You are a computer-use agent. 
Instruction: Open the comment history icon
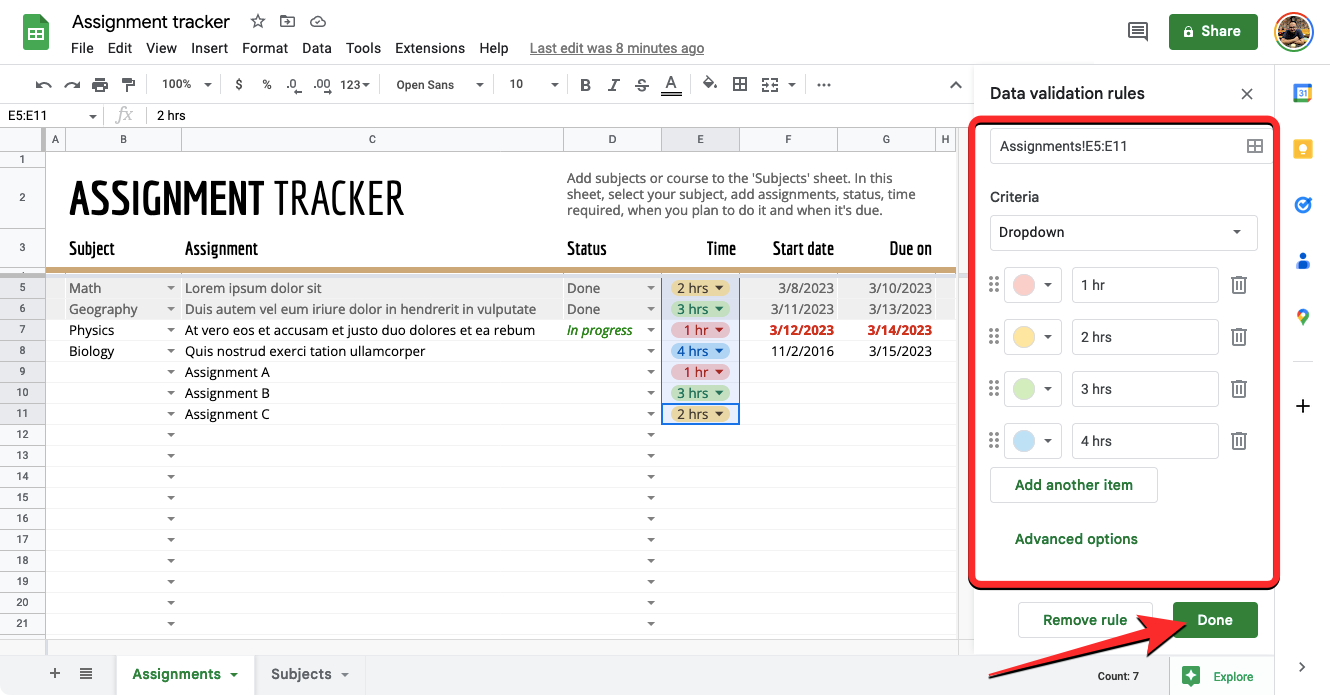pos(1138,32)
